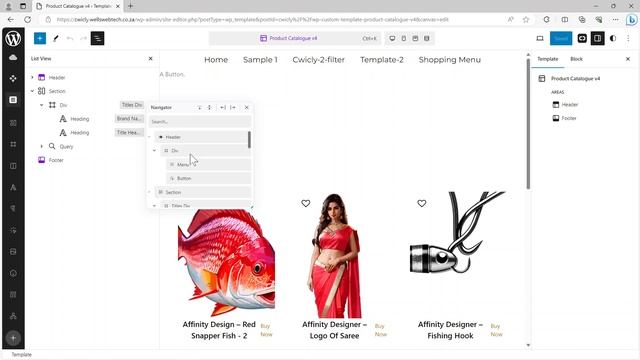Viewport: 640px width, 360px height.
Task: Click the Navigator dock left icon
Action: coord(223,107)
